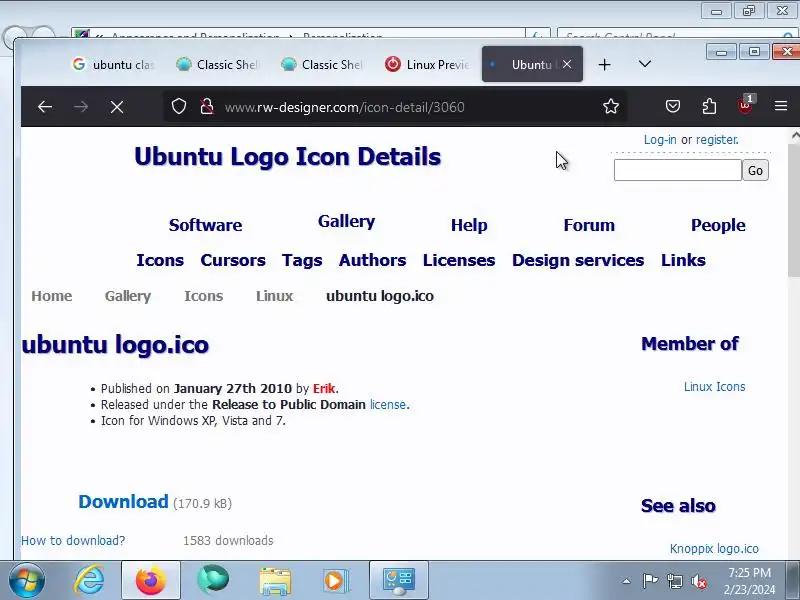Go to Home breadcrumb
800x600 pixels.
point(52,296)
